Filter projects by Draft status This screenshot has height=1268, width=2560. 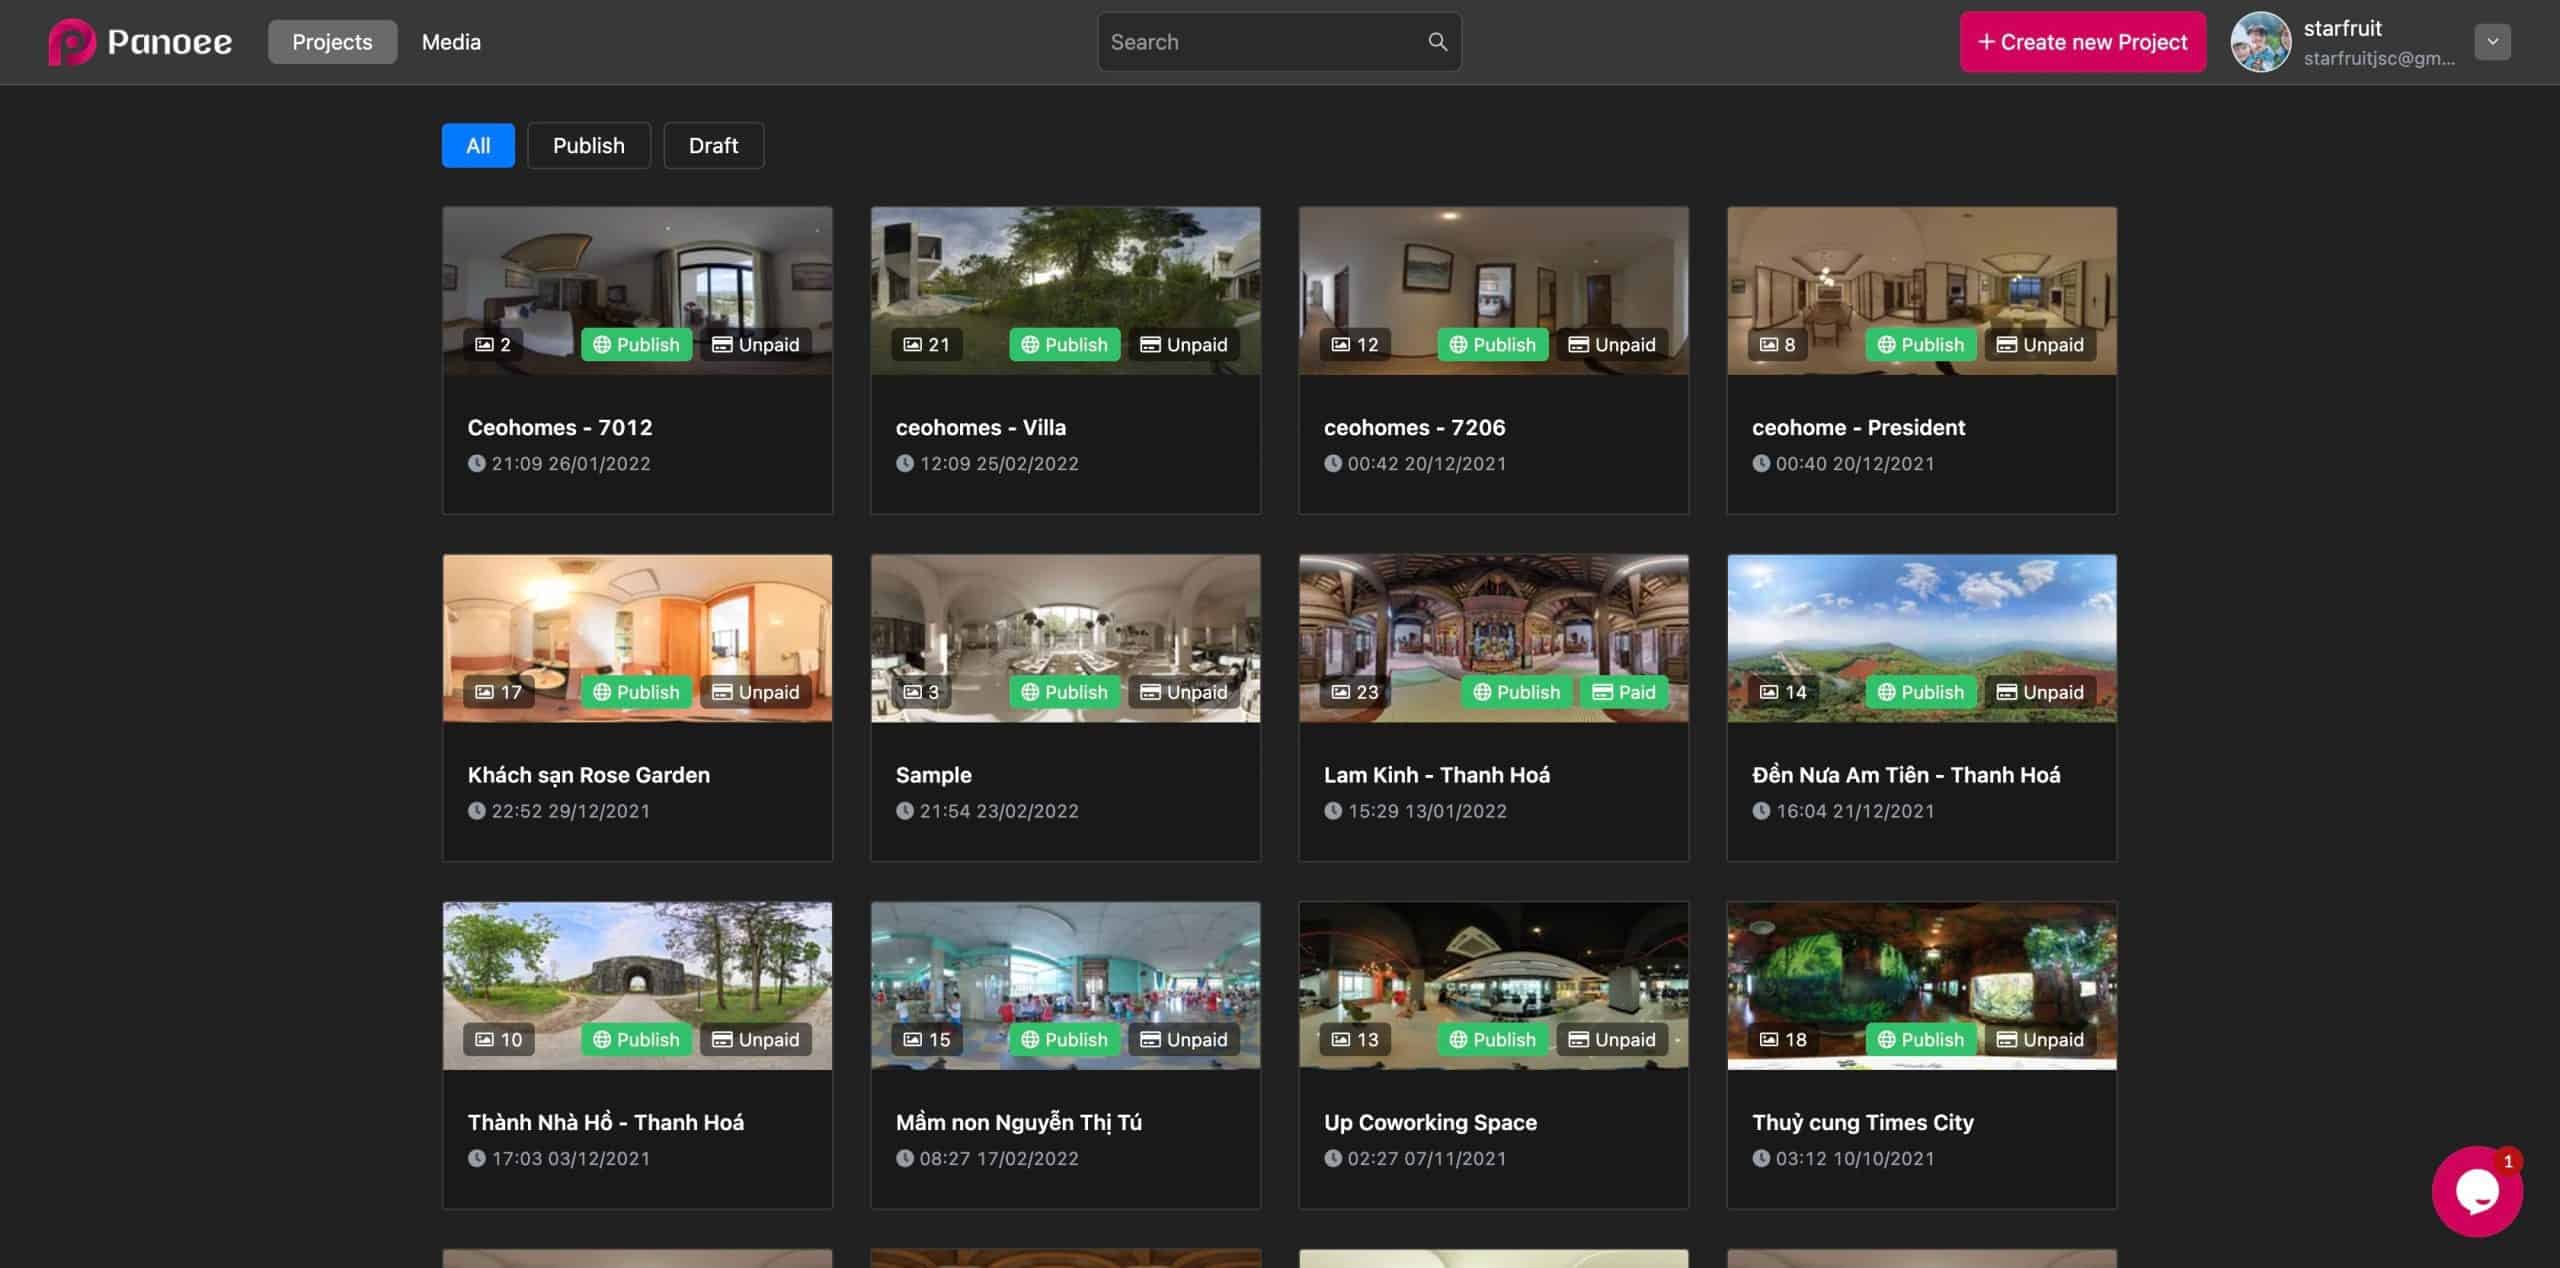pos(713,146)
